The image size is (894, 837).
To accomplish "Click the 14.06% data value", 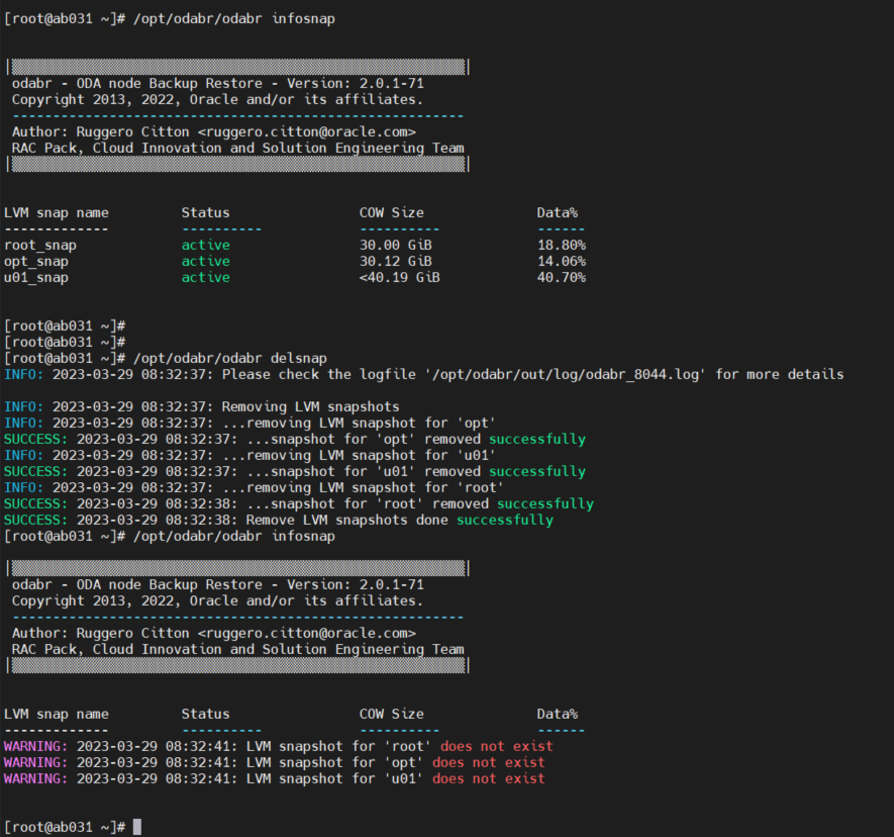I will 561,261.
